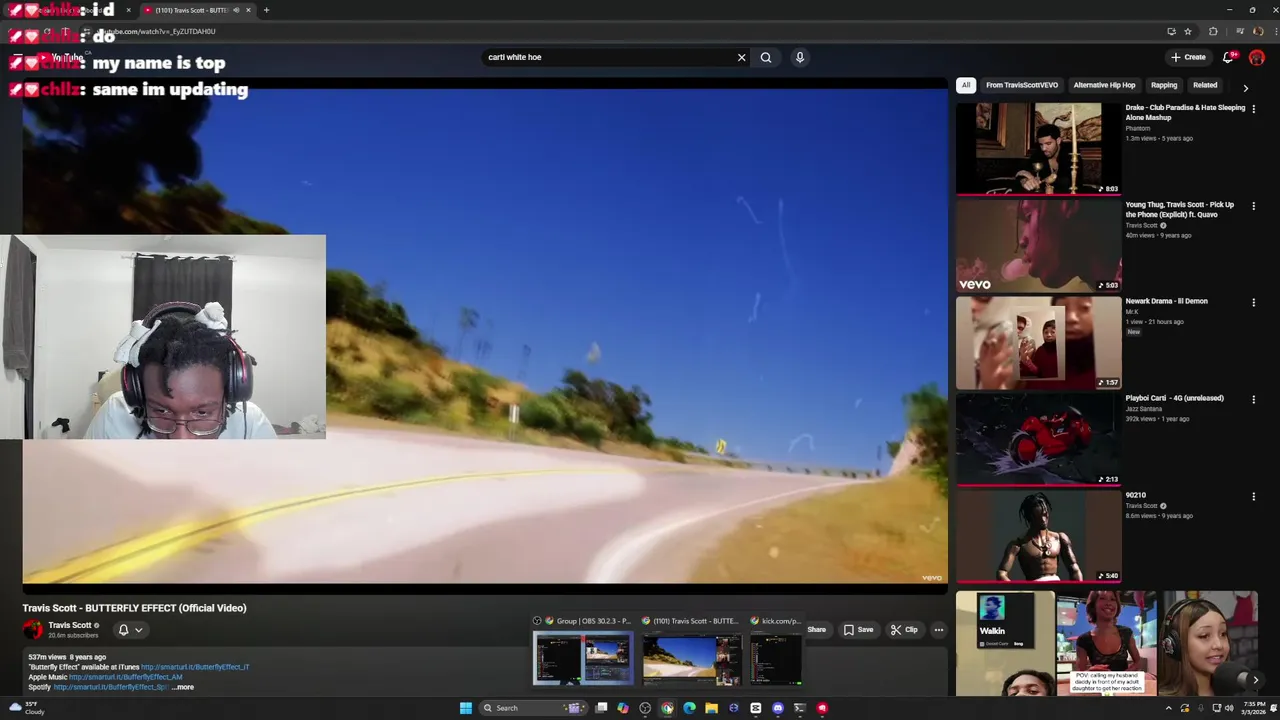Clear the YouTube search box text
This screenshot has height=720, width=1280.
coord(741,57)
